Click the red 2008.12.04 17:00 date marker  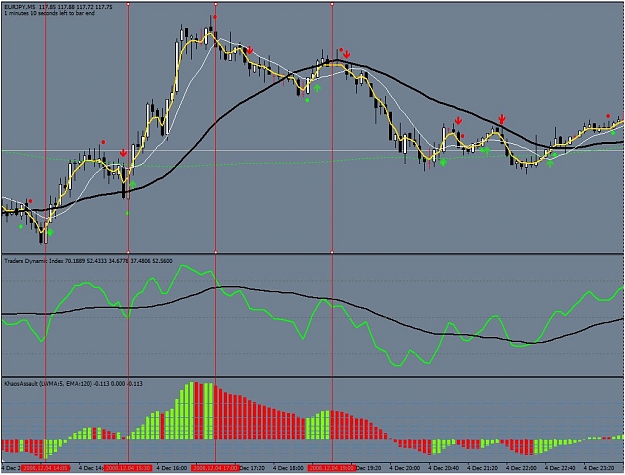[215, 468]
